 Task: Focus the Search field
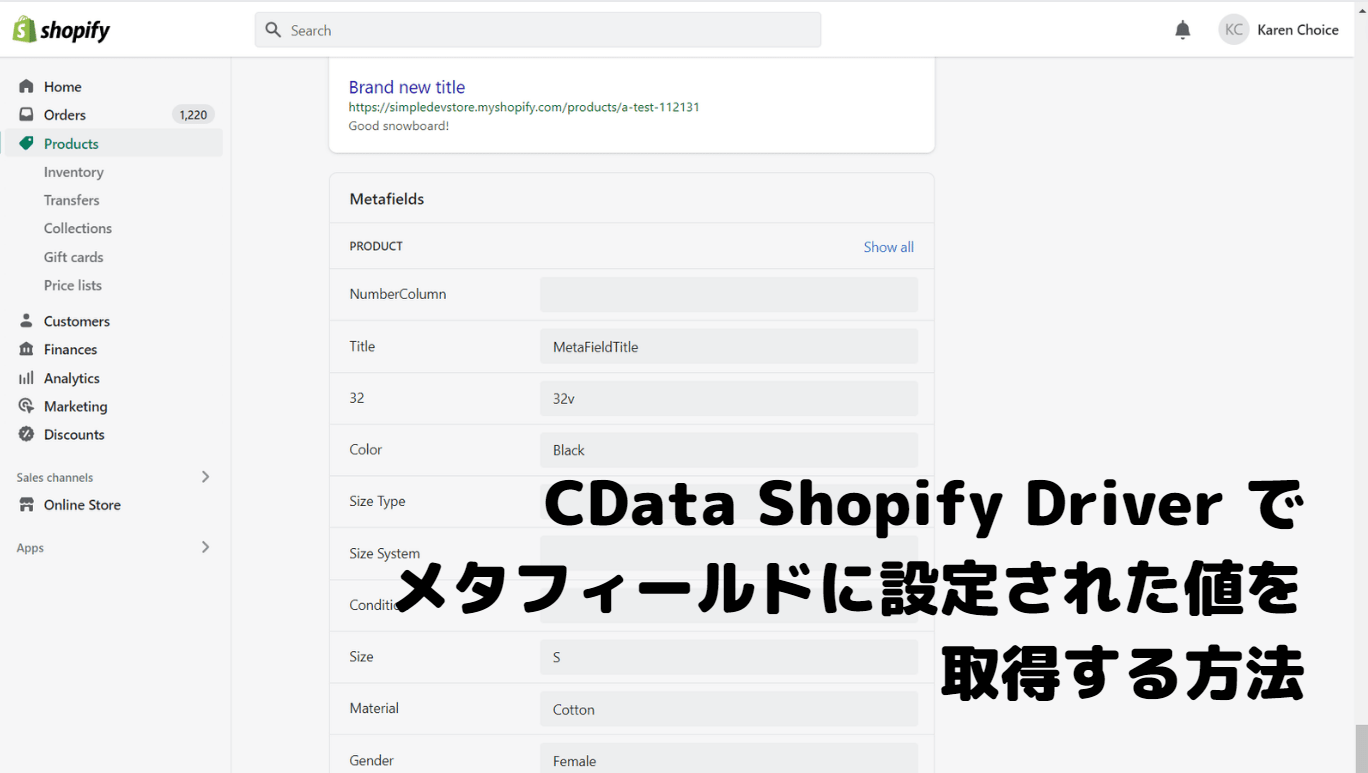538,30
